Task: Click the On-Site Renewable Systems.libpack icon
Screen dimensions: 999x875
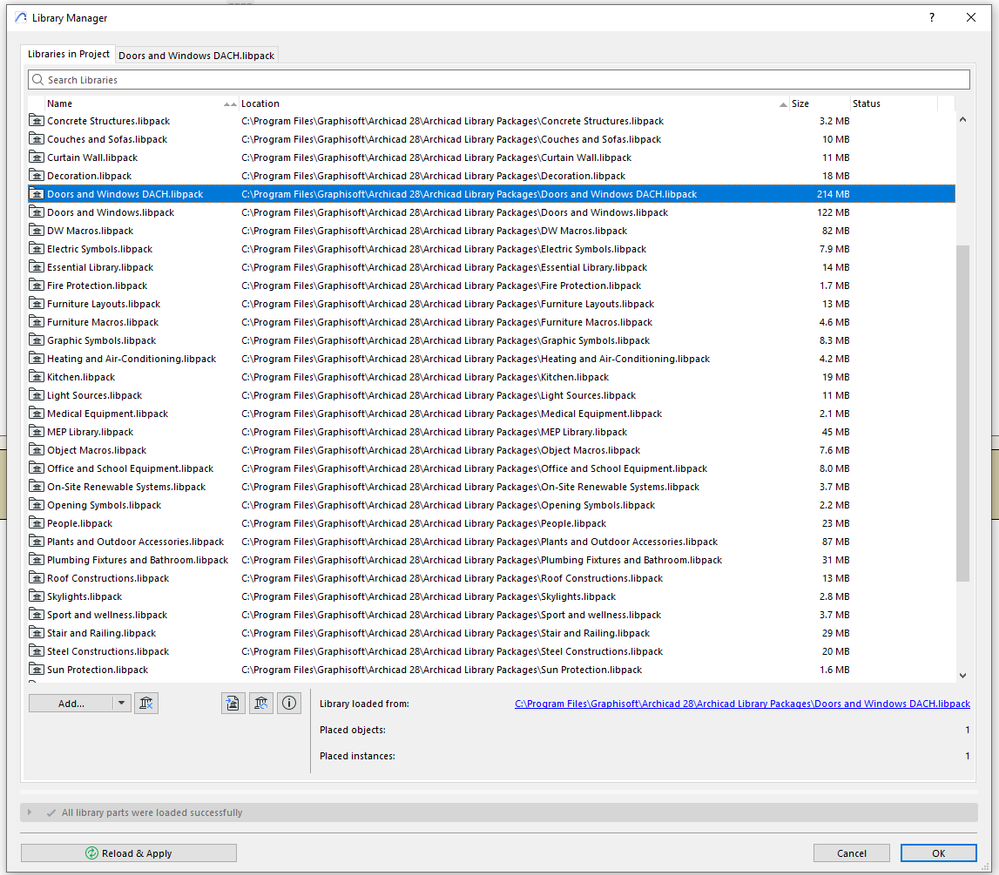Action: pos(36,486)
